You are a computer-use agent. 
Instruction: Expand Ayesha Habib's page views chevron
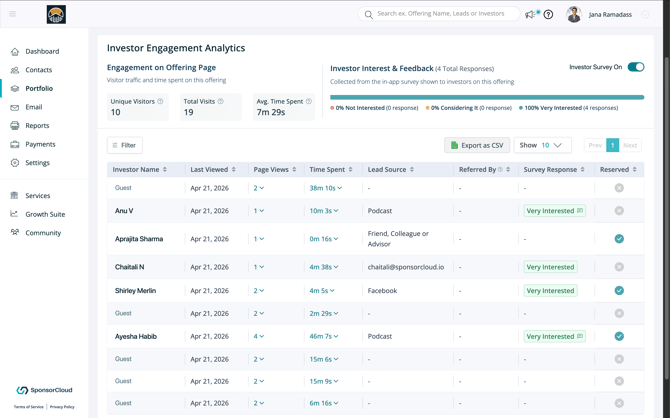[262, 337]
